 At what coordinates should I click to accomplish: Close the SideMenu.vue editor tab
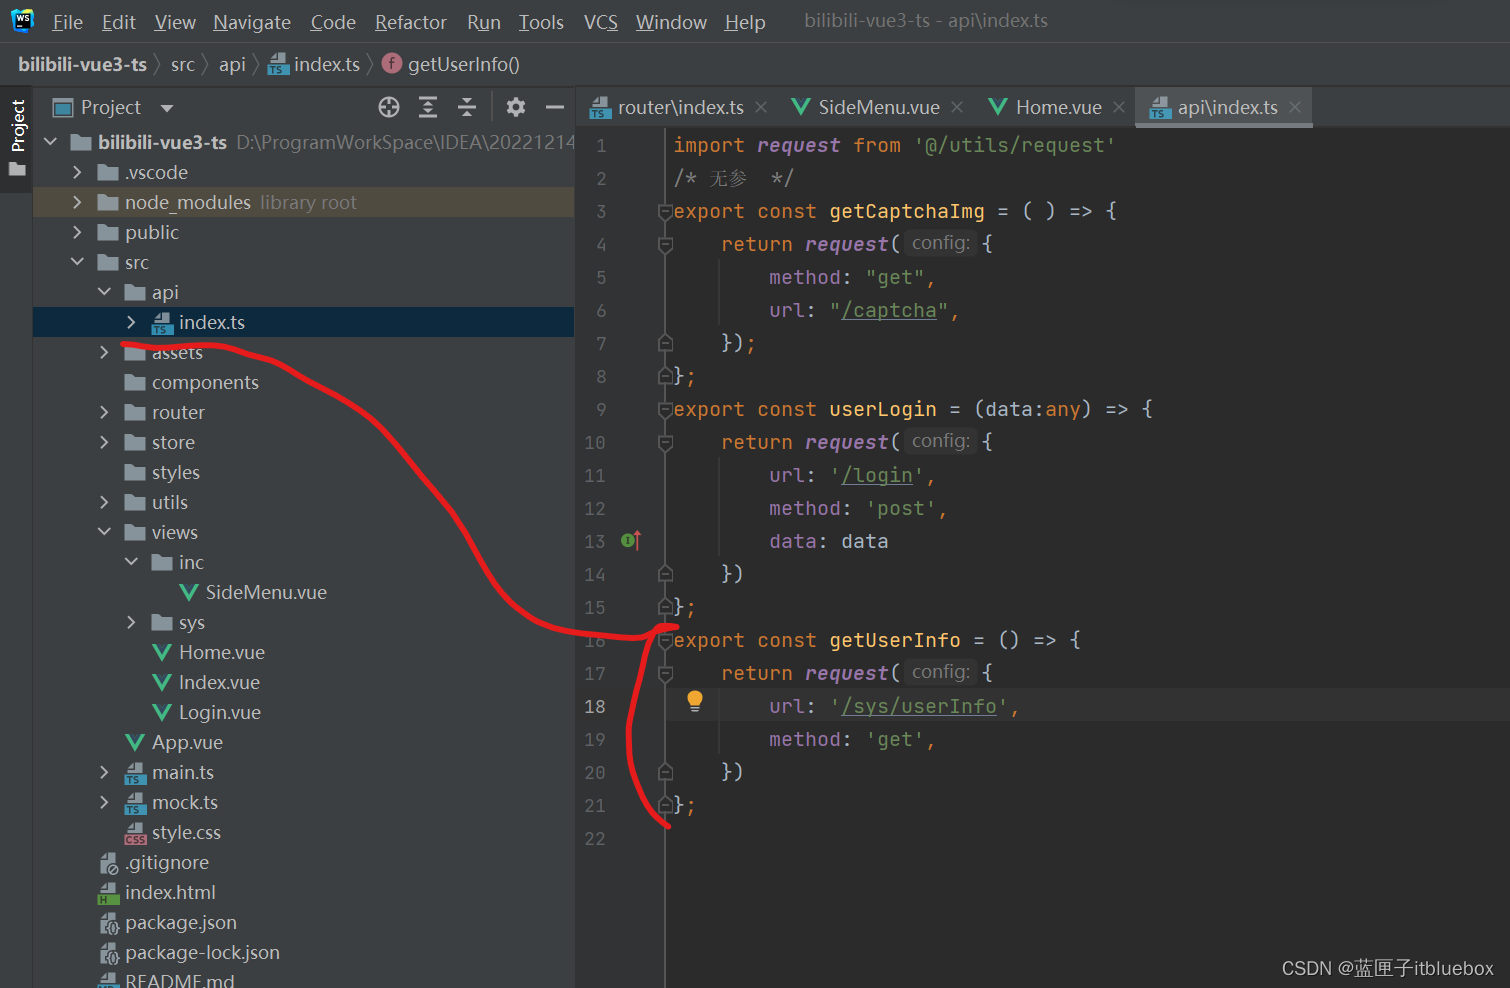click(957, 107)
